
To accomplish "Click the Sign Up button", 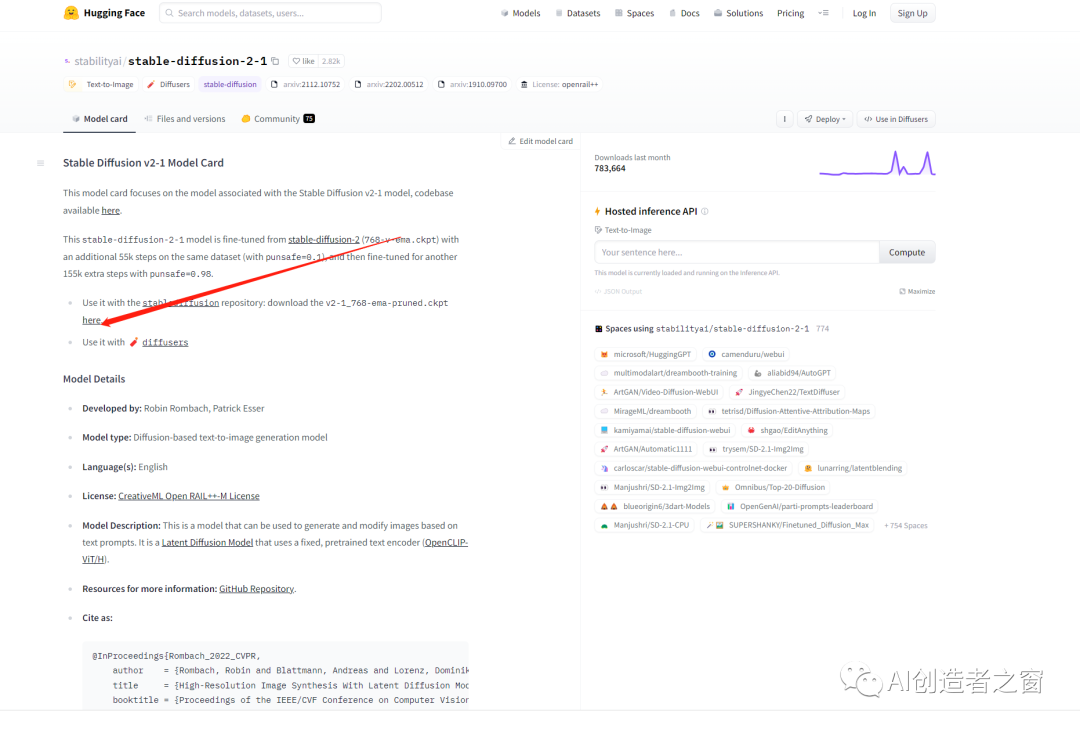I will click(912, 13).
